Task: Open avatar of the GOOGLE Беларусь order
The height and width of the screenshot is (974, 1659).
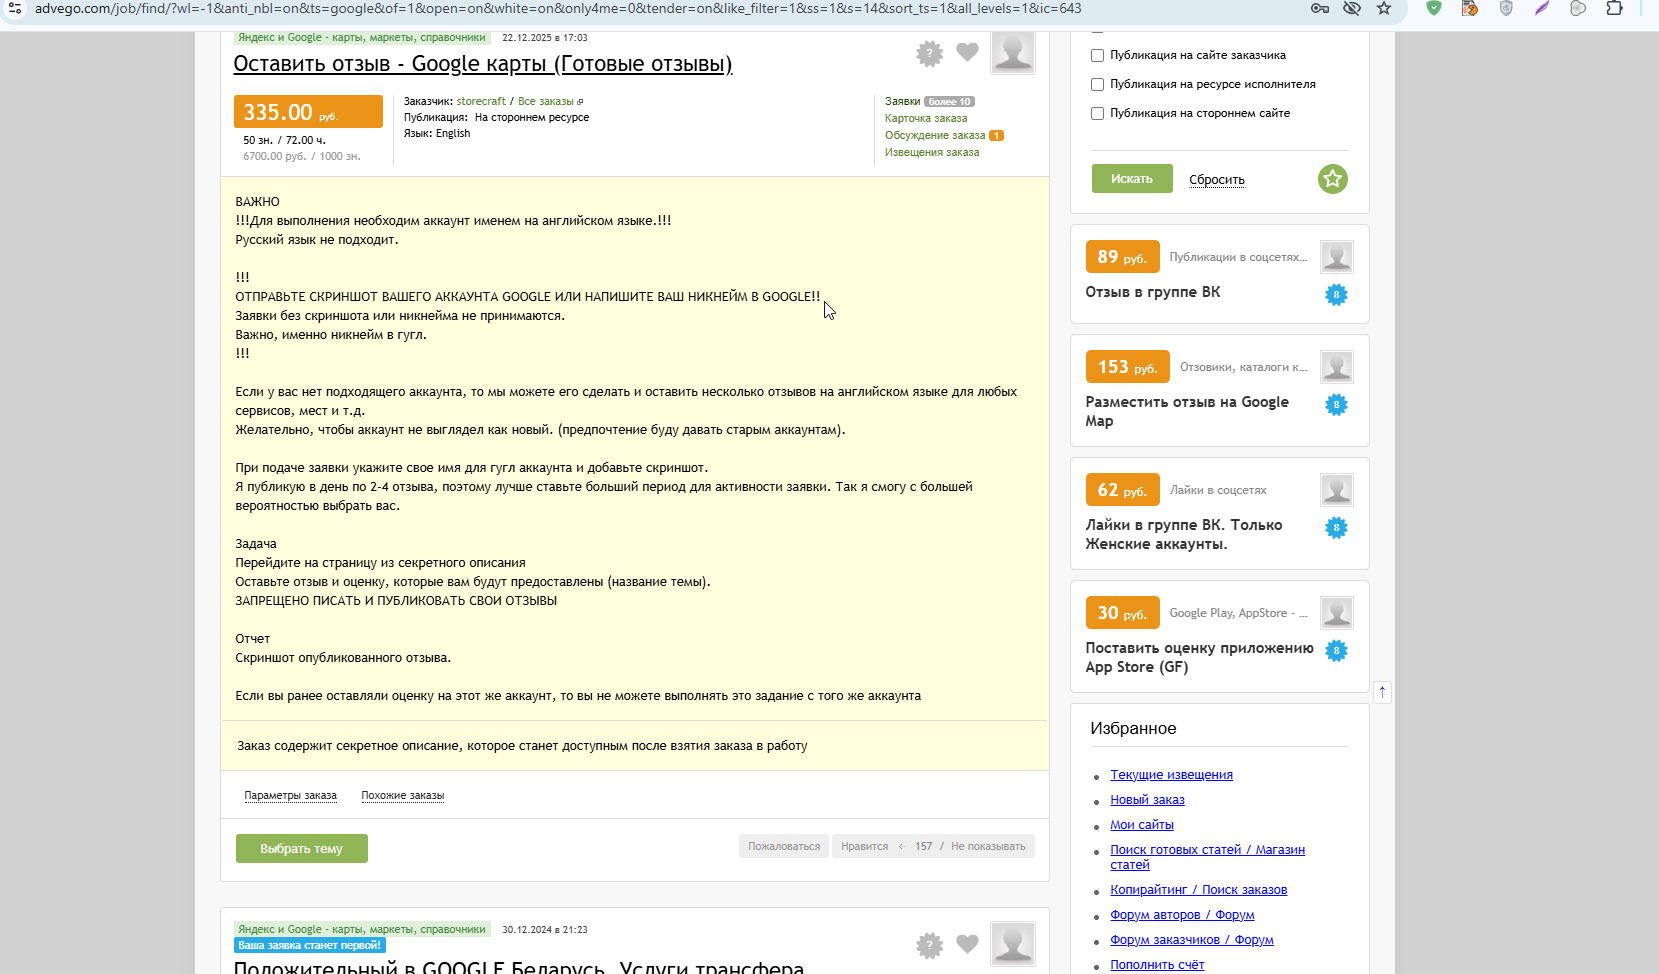Action: (x=1013, y=944)
